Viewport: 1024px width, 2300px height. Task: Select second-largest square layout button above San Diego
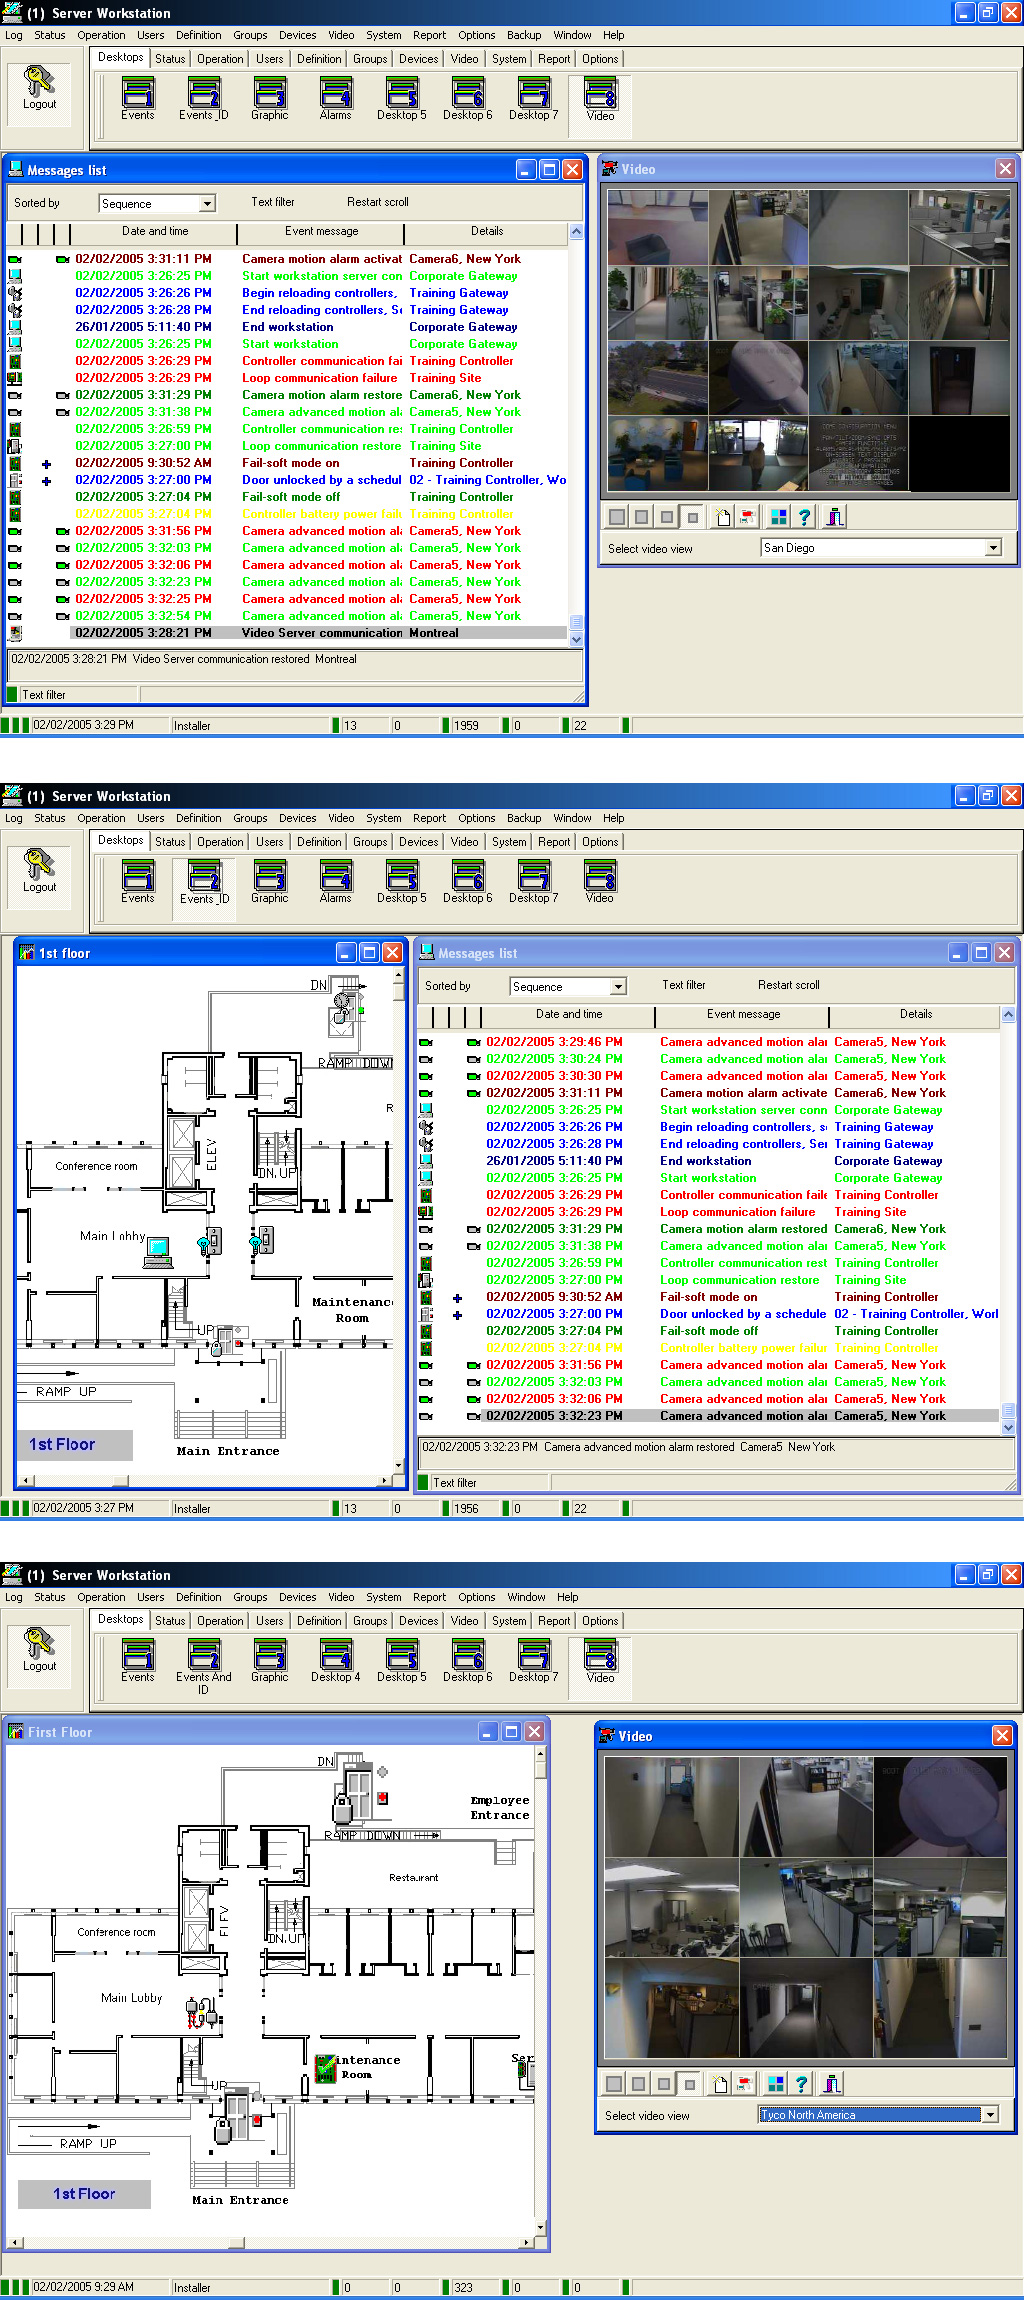coord(642,517)
